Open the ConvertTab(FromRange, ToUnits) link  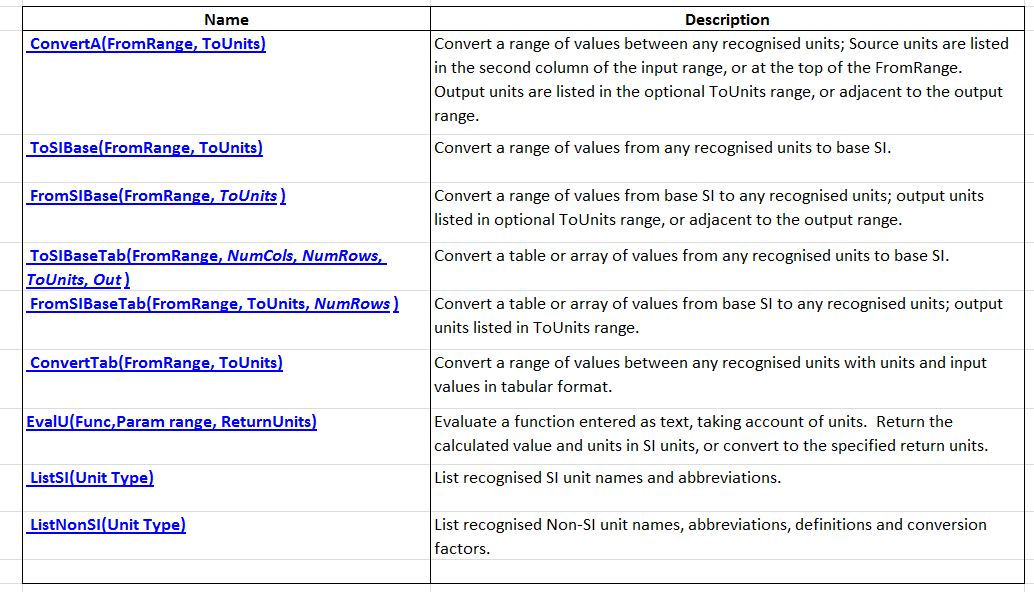(x=156, y=363)
